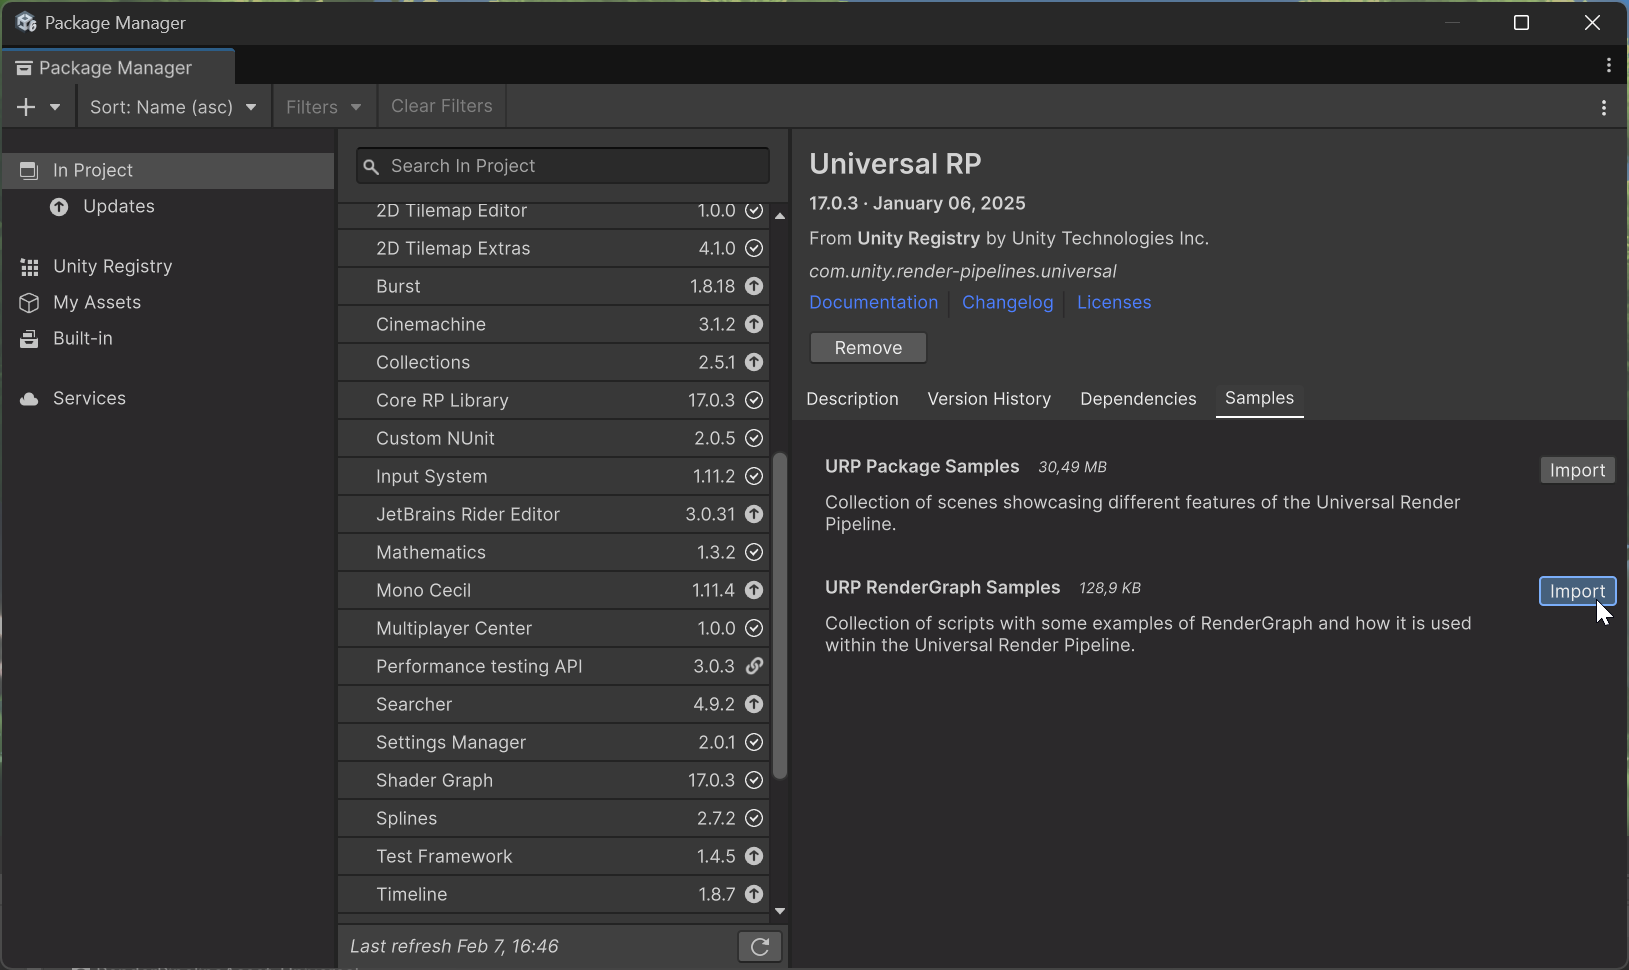This screenshot has width=1629, height=970.
Task: Open the add package dropdown arrow
Action: click(55, 106)
